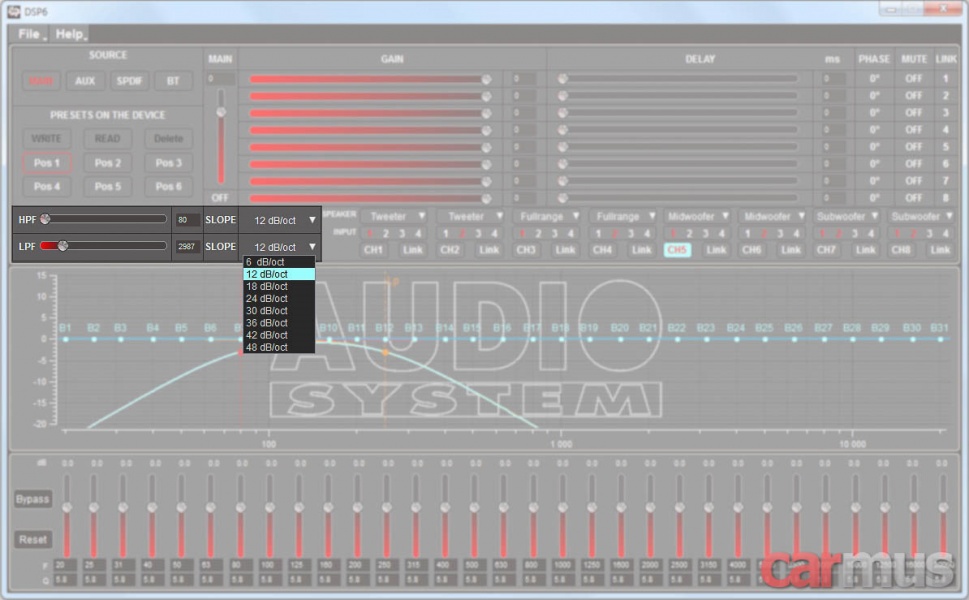This screenshot has height=600, width=969.
Task: Select preset Pos 4
Action: tap(46, 187)
